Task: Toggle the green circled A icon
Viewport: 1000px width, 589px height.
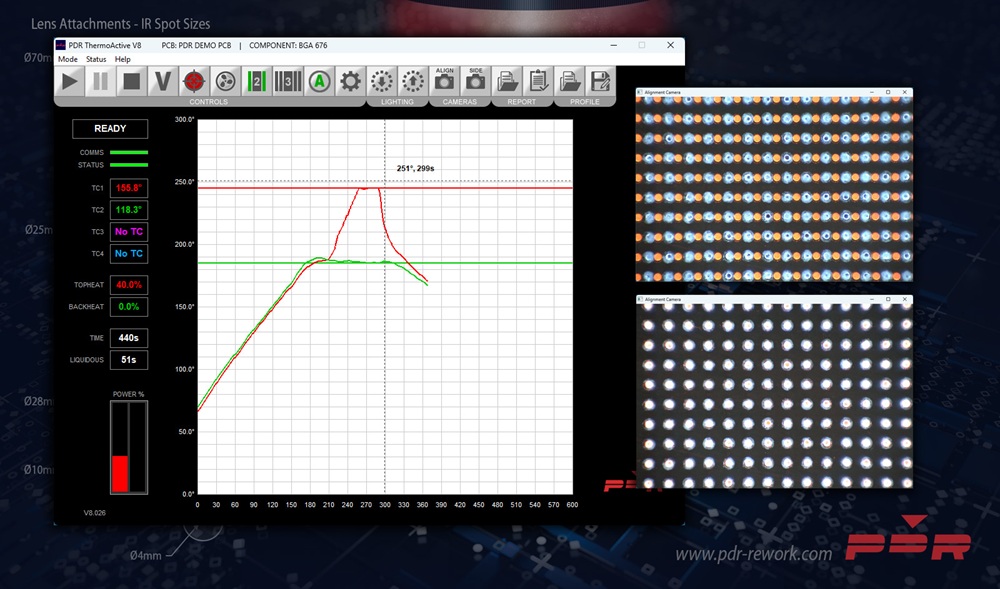Action: tap(318, 81)
